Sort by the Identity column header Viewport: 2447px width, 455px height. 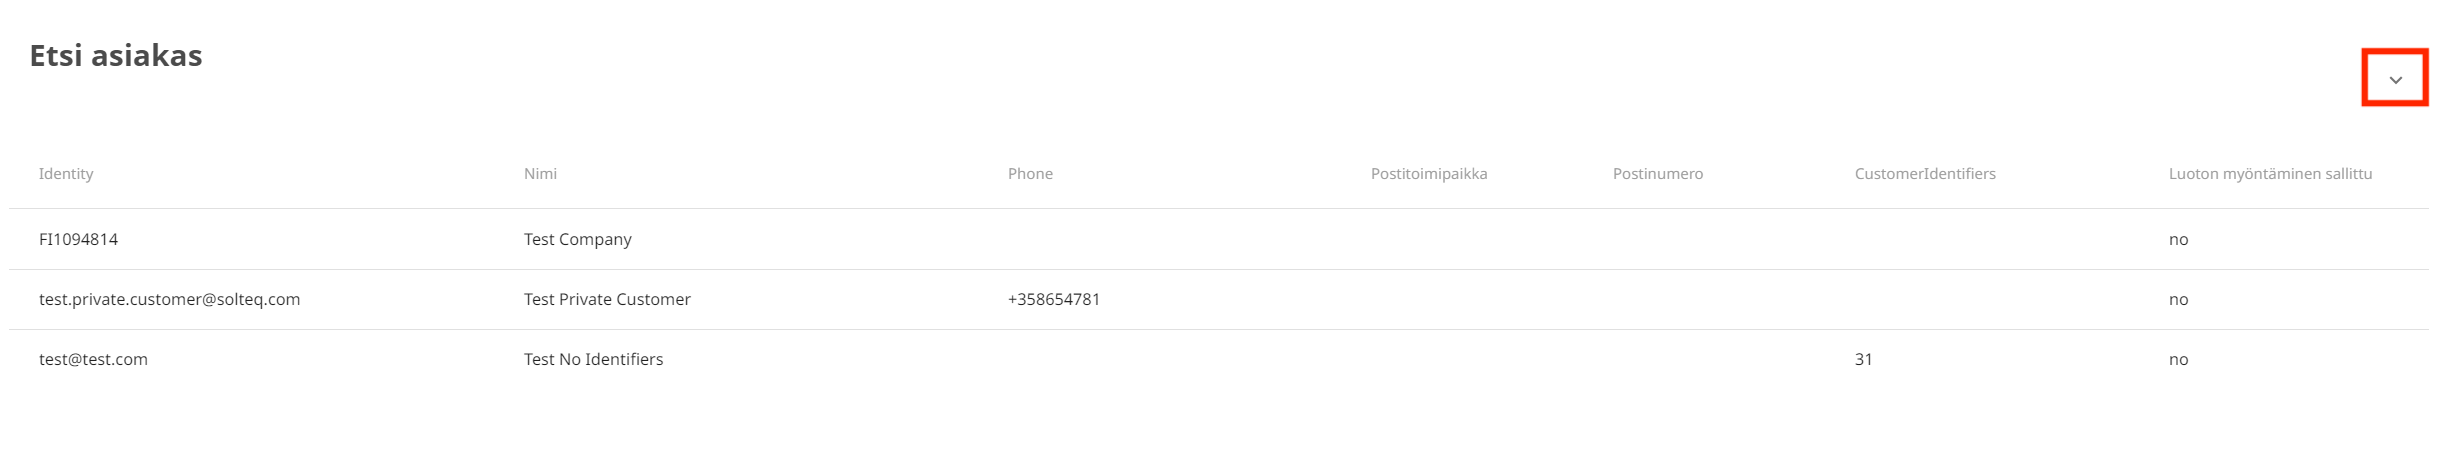click(66, 174)
